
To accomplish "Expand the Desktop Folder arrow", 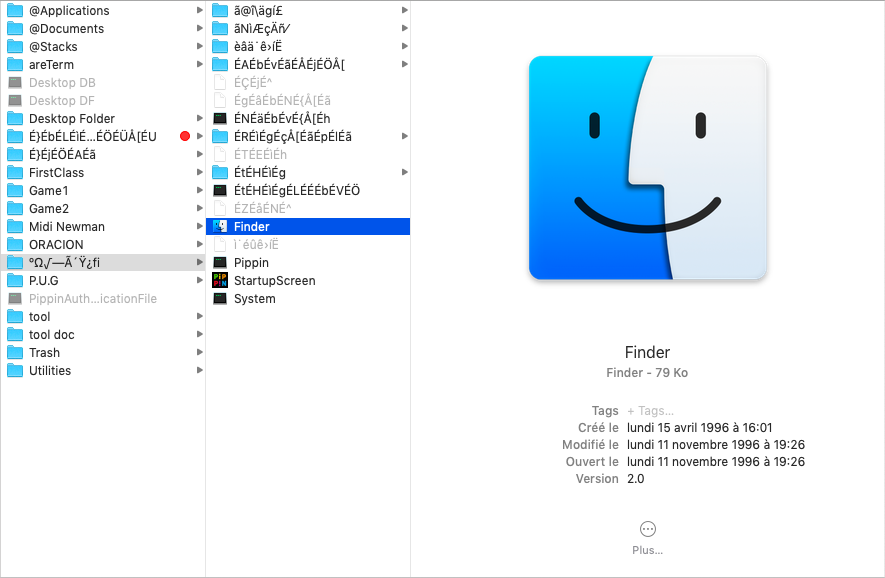I will point(199,119).
